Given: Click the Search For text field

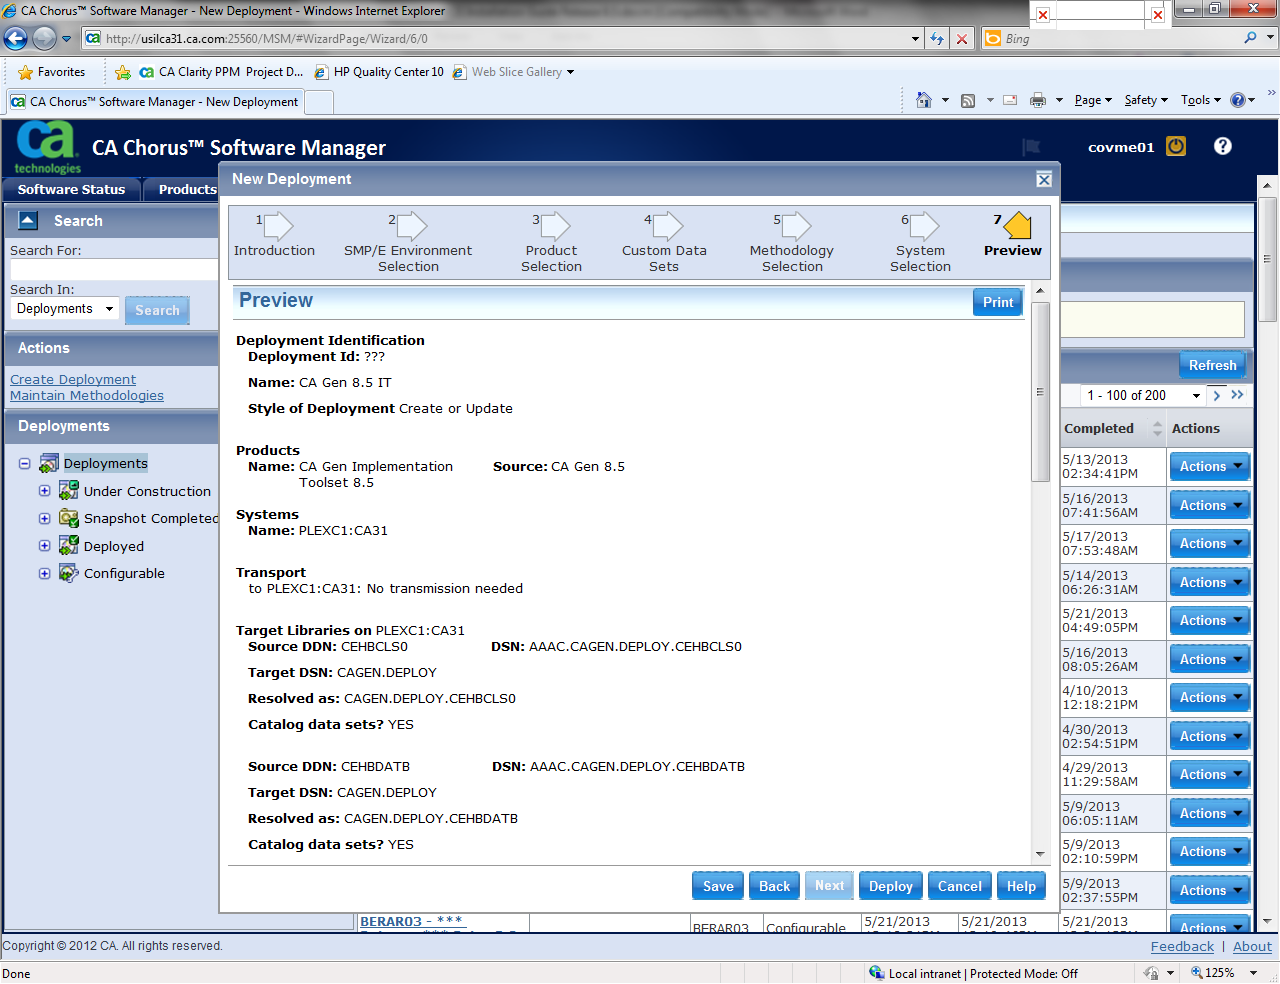Looking at the screenshot, I should click(114, 269).
